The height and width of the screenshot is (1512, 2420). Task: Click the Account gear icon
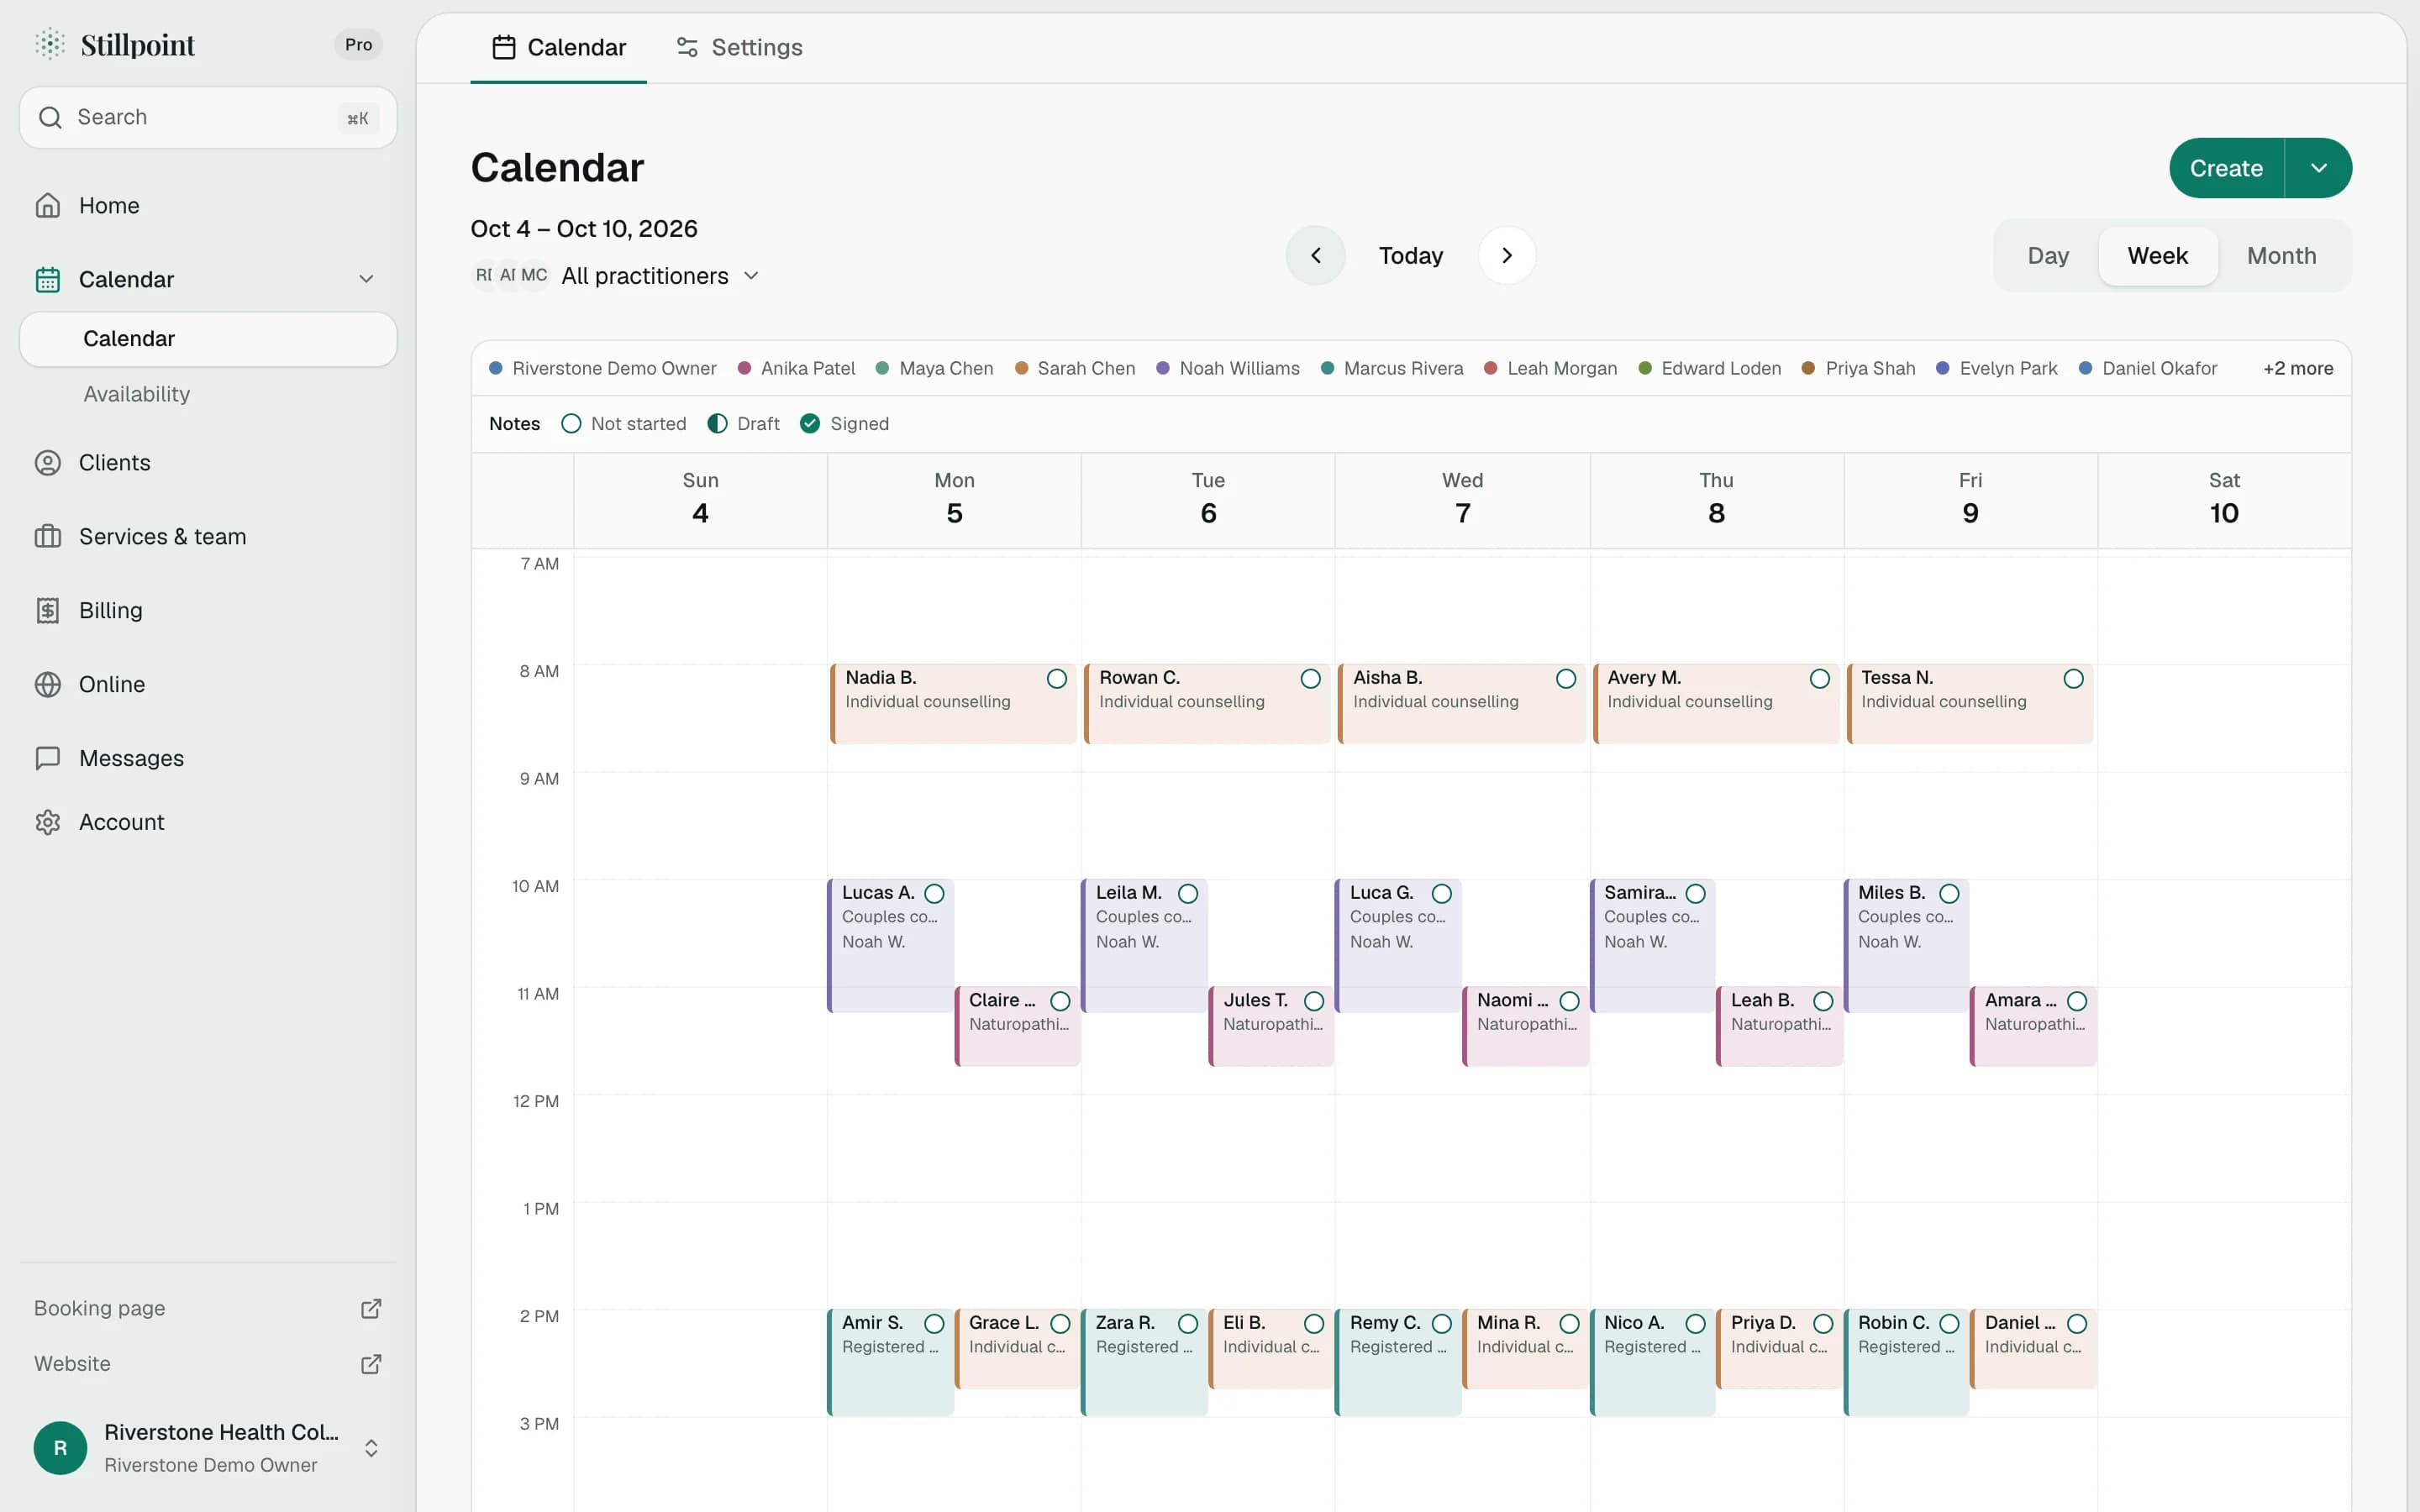pos(47,822)
